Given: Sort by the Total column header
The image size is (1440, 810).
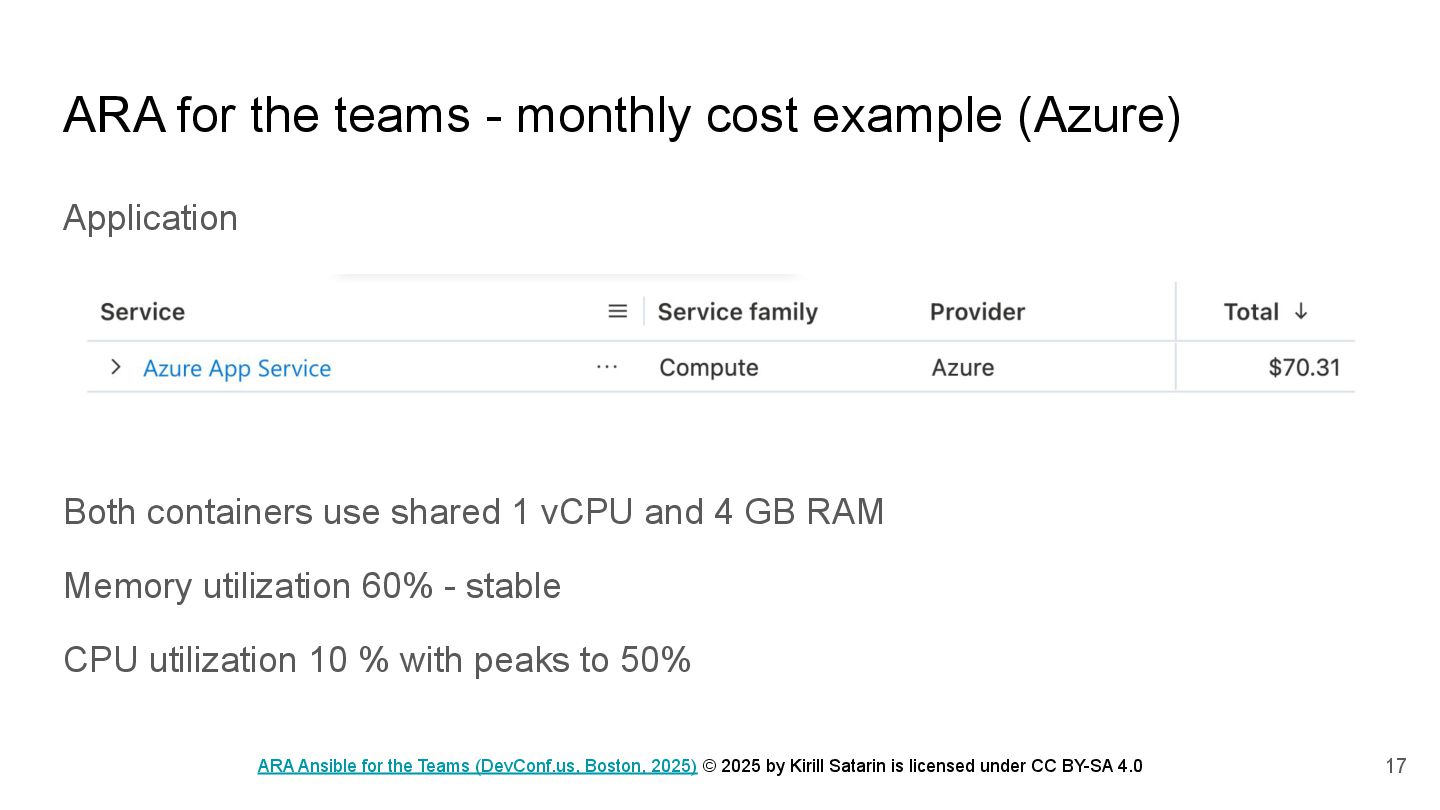Looking at the screenshot, I should click(1251, 312).
